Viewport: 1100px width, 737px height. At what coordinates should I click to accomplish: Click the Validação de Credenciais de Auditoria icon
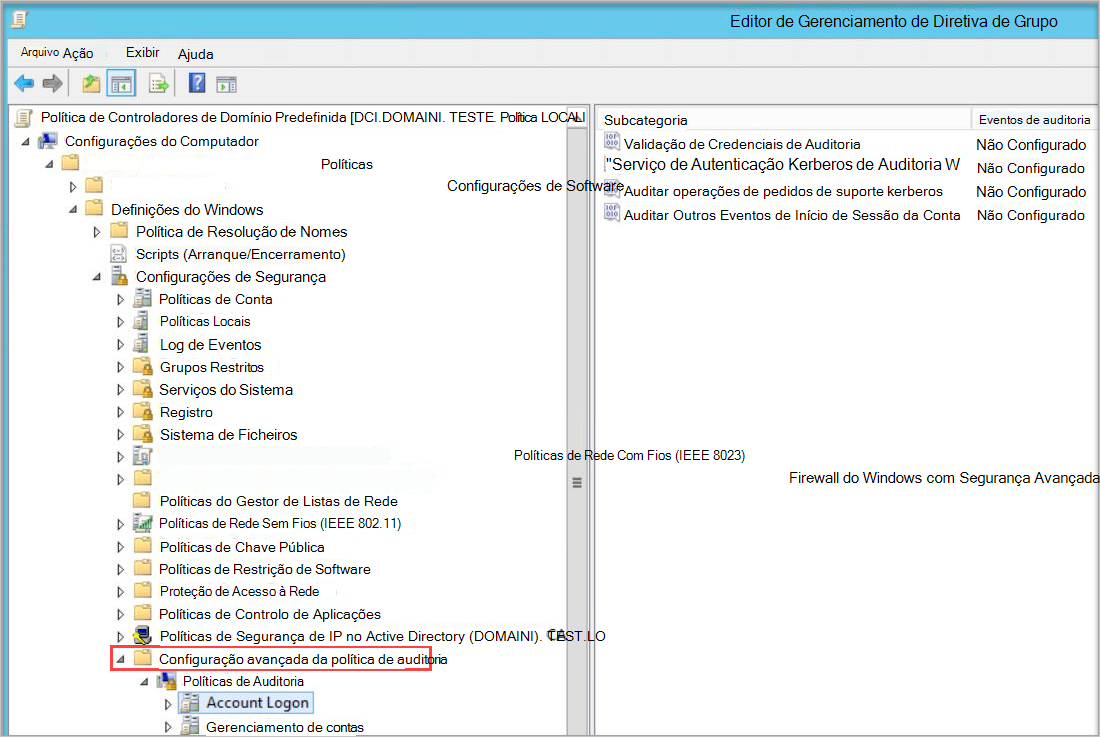tap(612, 142)
